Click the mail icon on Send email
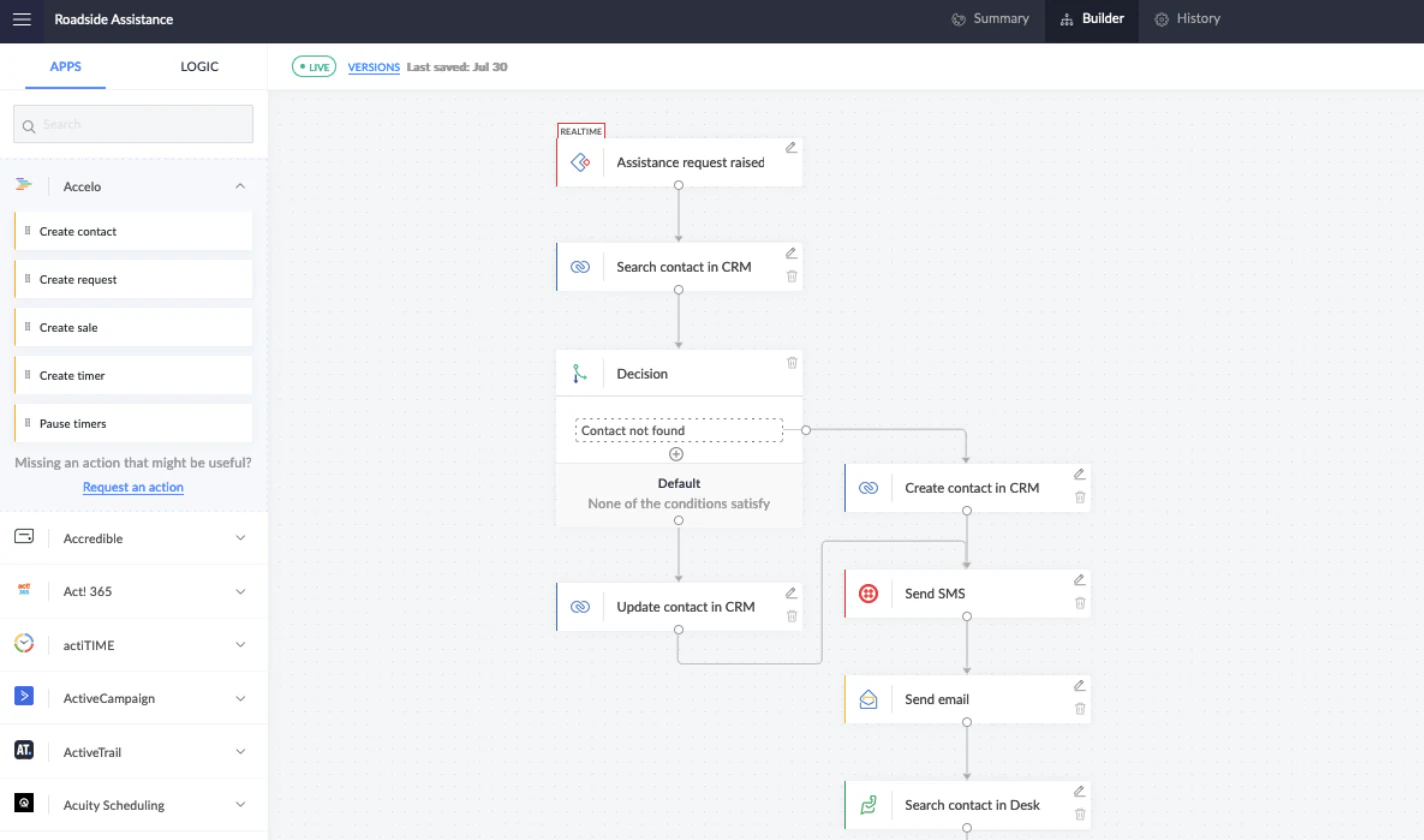Viewport: 1424px width, 840px height. point(868,700)
